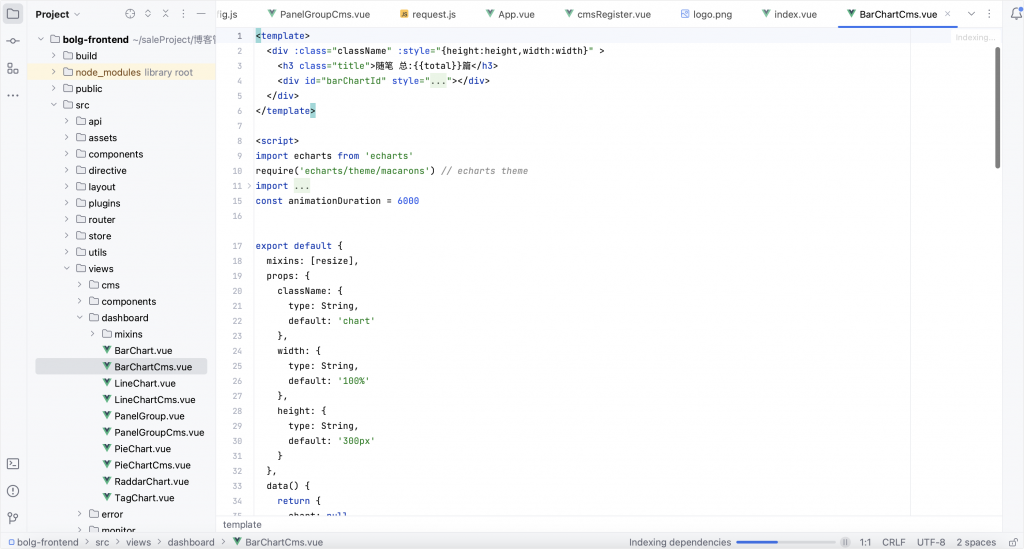Pause indexing dependencies process
This screenshot has height=549, width=1024.
[x=843, y=542]
